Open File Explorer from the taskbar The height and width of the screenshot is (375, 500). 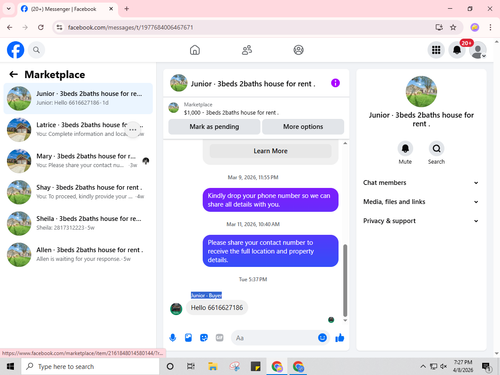pyautogui.click(x=213, y=367)
